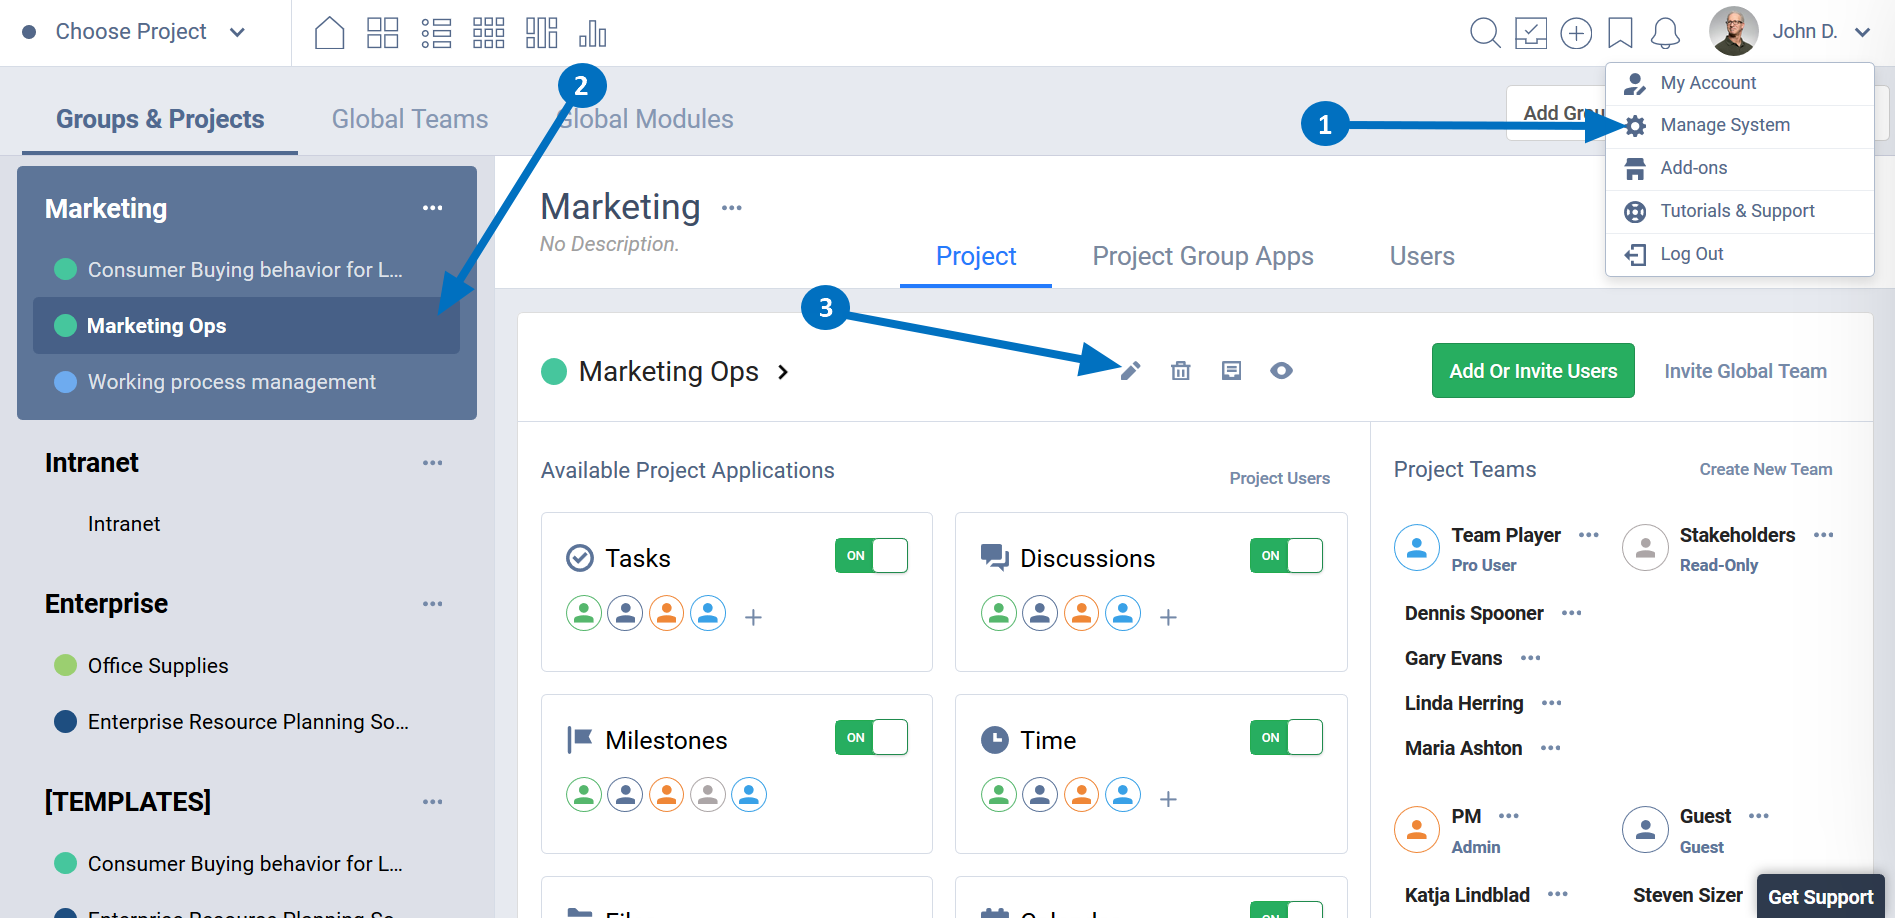Open the Intranet group three-dot menu
Image resolution: width=1895 pixels, height=918 pixels.
pyautogui.click(x=432, y=463)
